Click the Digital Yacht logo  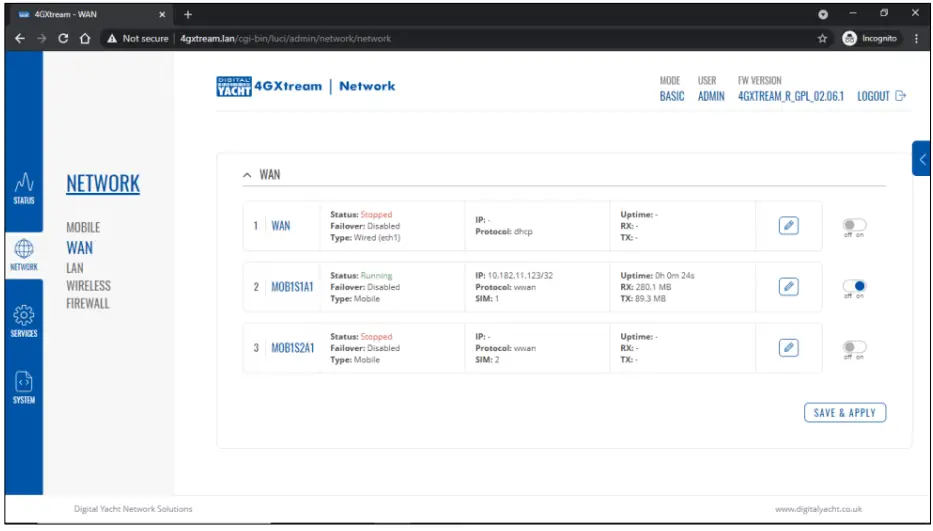(234, 86)
